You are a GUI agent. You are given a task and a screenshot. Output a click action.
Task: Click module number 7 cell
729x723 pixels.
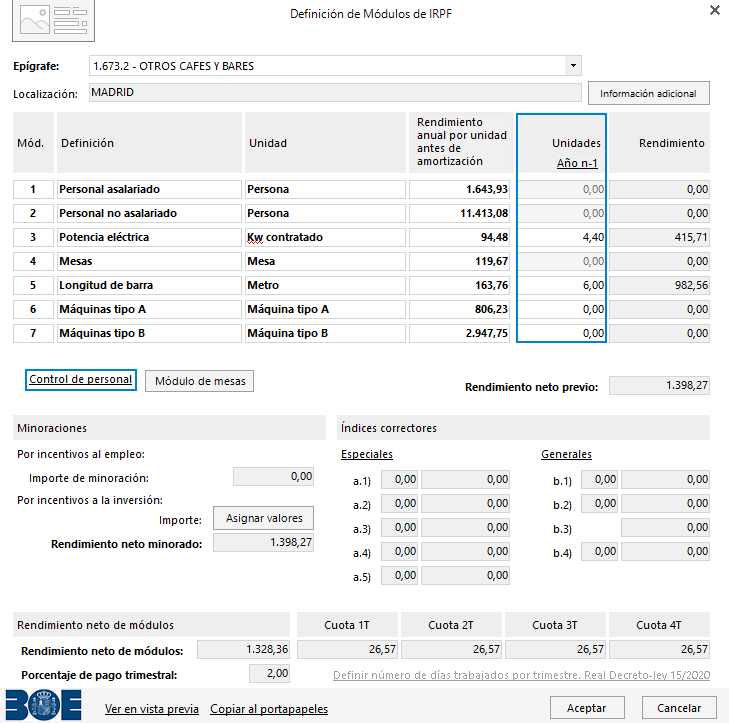pyautogui.click(x=33, y=333)
